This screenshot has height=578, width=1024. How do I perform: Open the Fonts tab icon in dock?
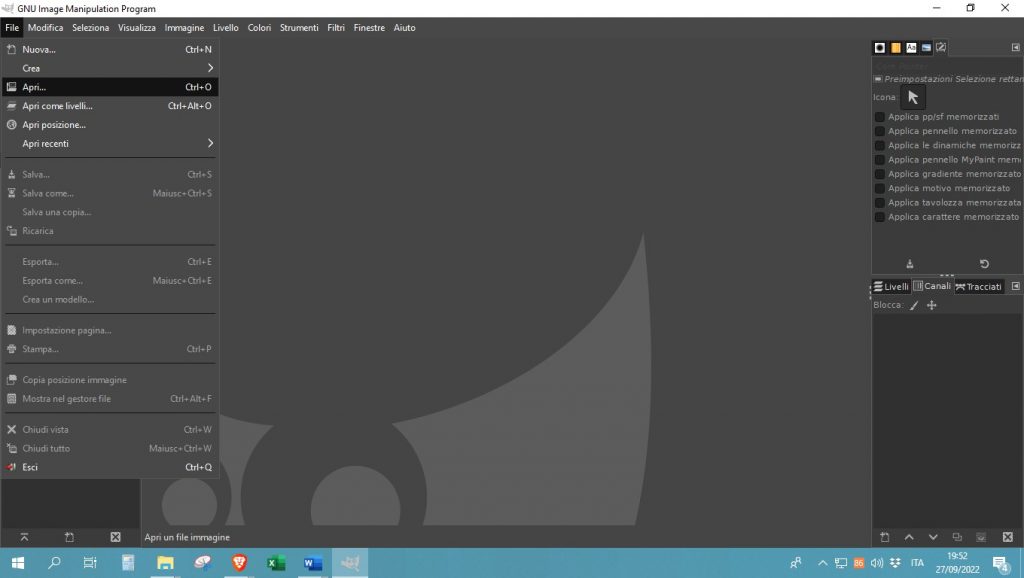(911, 47)
